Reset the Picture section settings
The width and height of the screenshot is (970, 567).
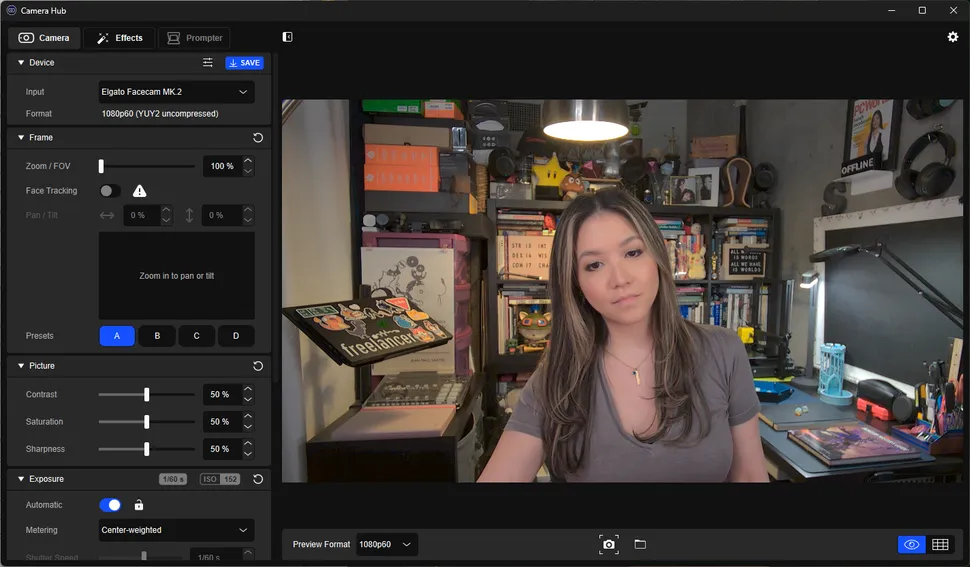click(258, 366)
